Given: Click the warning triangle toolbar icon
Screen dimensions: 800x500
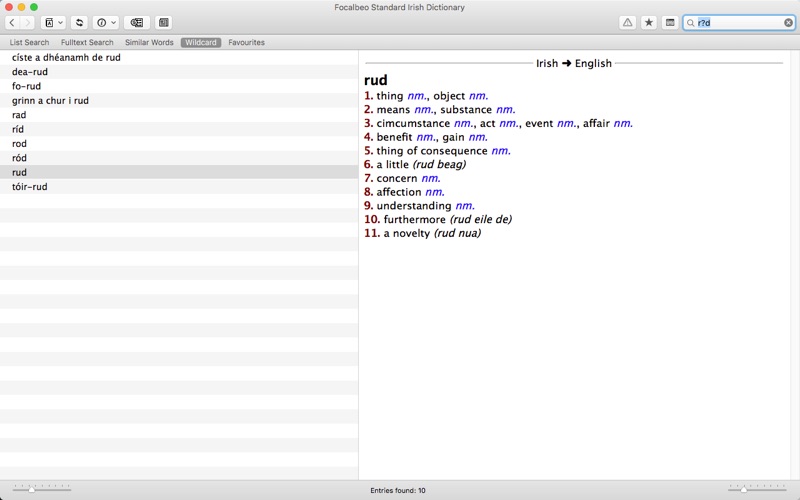Looking at the screenshot, I should pyautogui.click(x=628, y=22).
